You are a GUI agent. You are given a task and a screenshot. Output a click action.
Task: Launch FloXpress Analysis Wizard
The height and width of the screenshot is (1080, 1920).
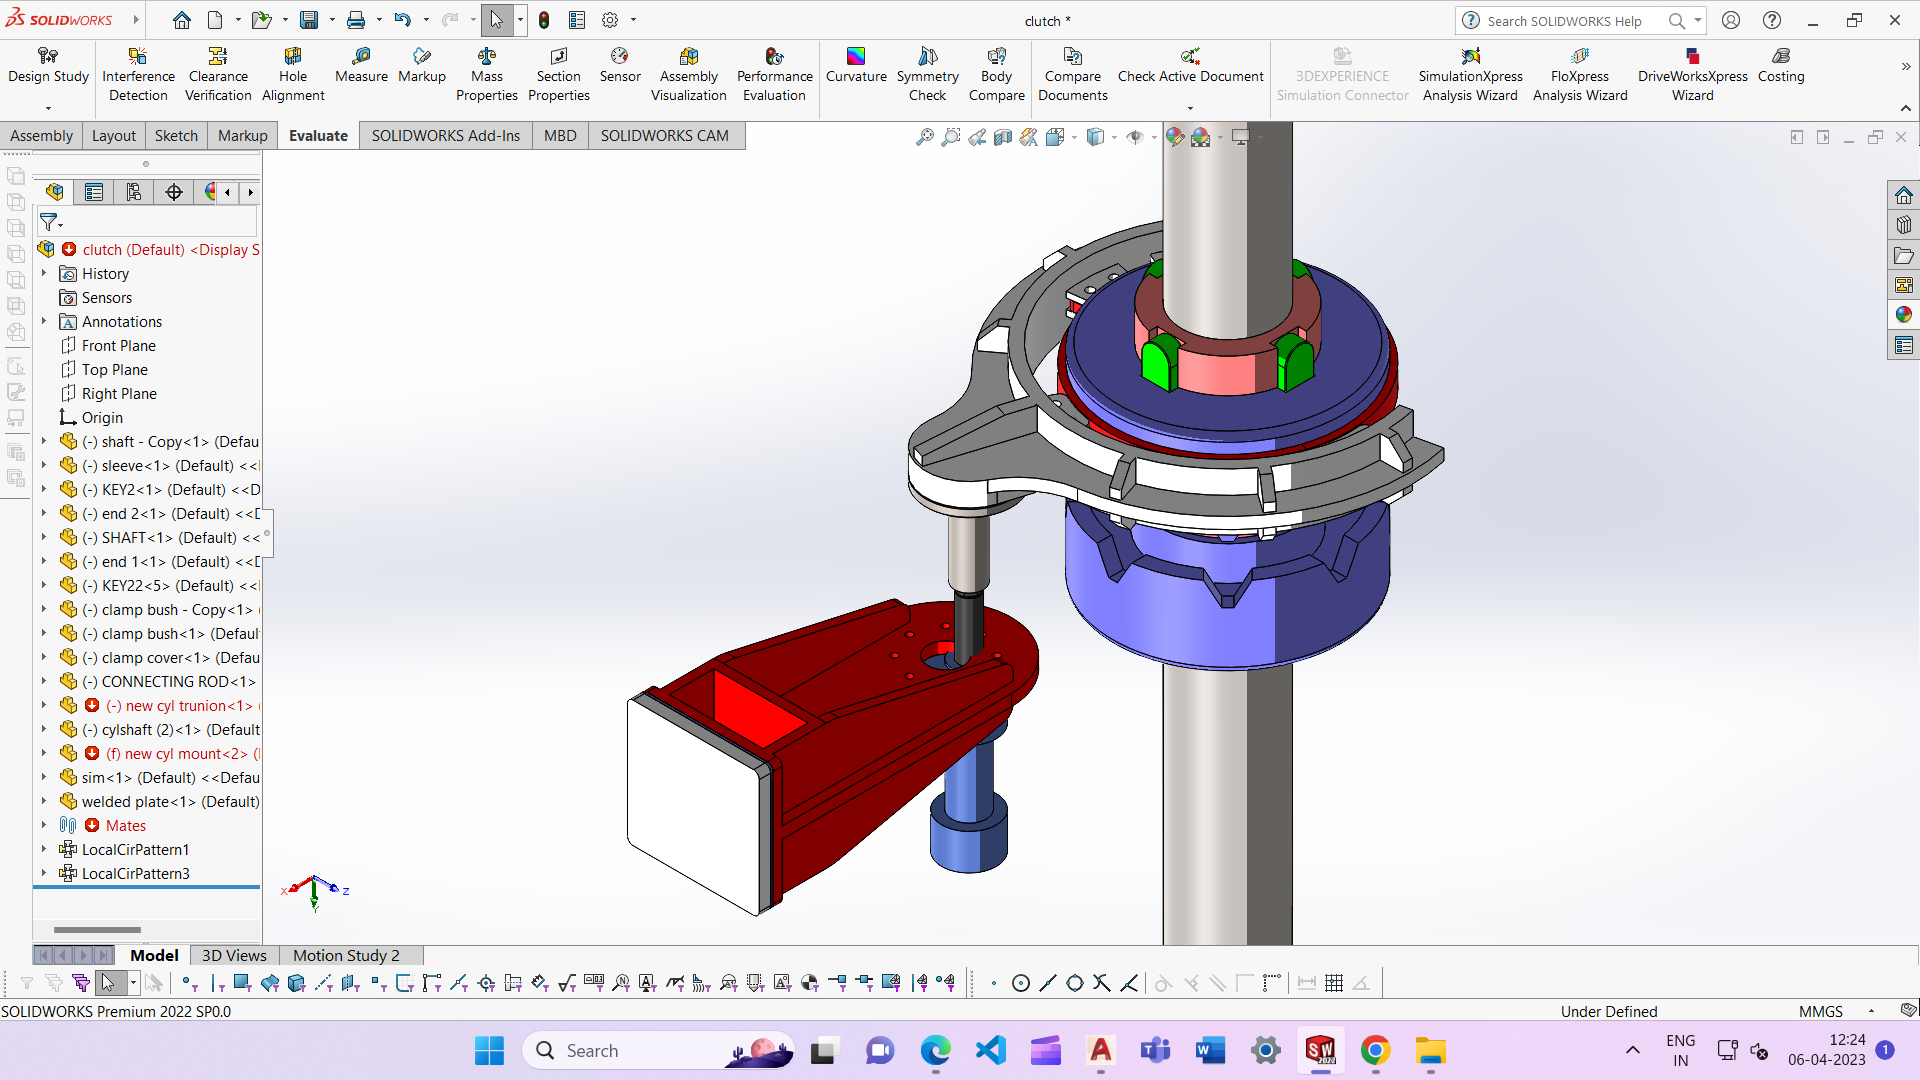[1580, 75]
